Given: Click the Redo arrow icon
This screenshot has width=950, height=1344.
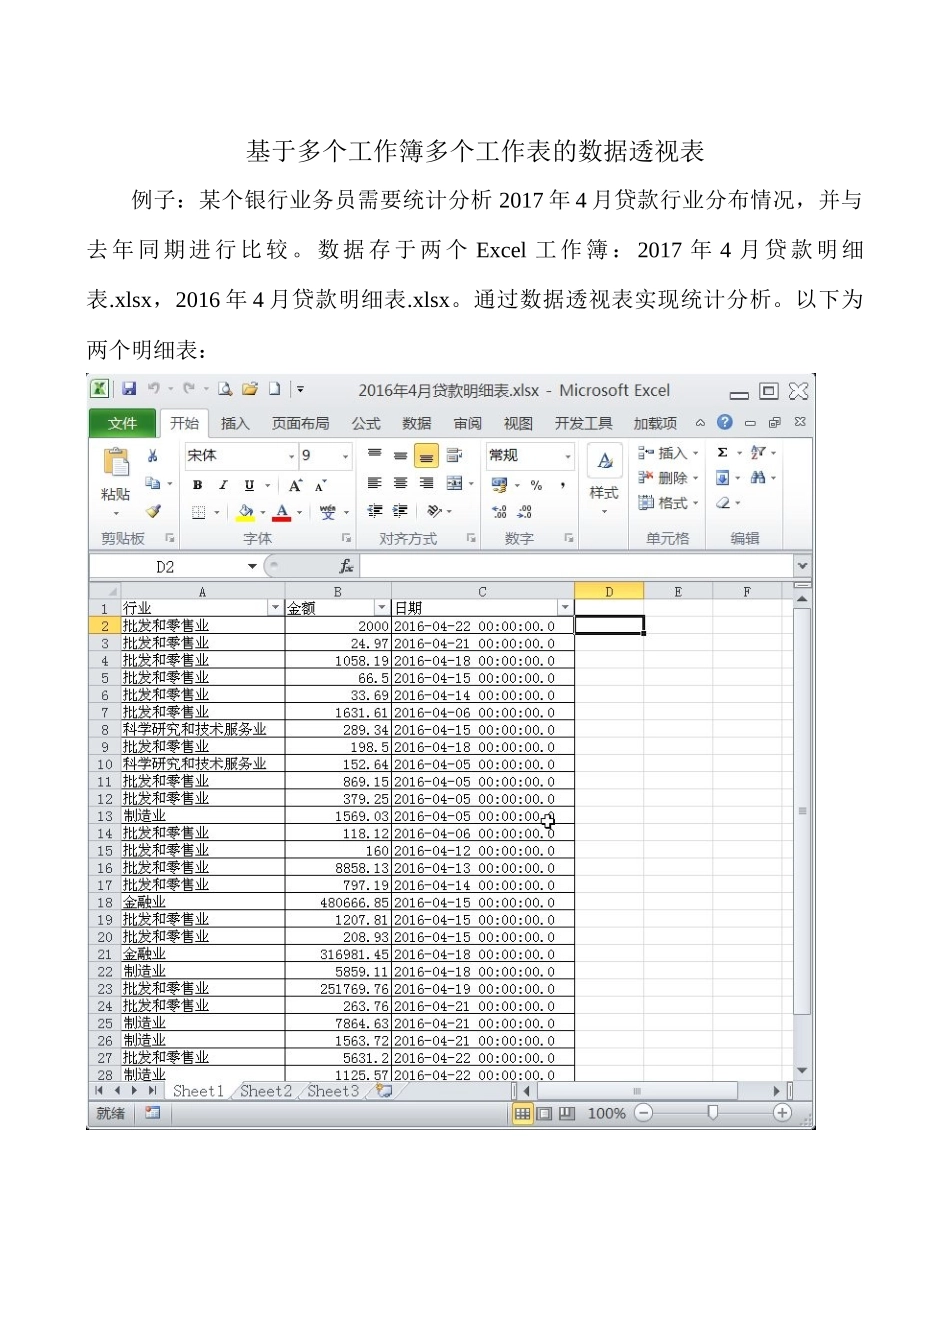Looking at the screenshot, I should click(189, 389).
